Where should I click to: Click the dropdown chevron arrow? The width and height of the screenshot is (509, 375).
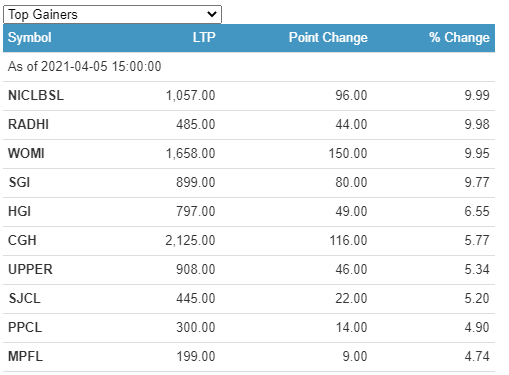click(x=212, y=14)
